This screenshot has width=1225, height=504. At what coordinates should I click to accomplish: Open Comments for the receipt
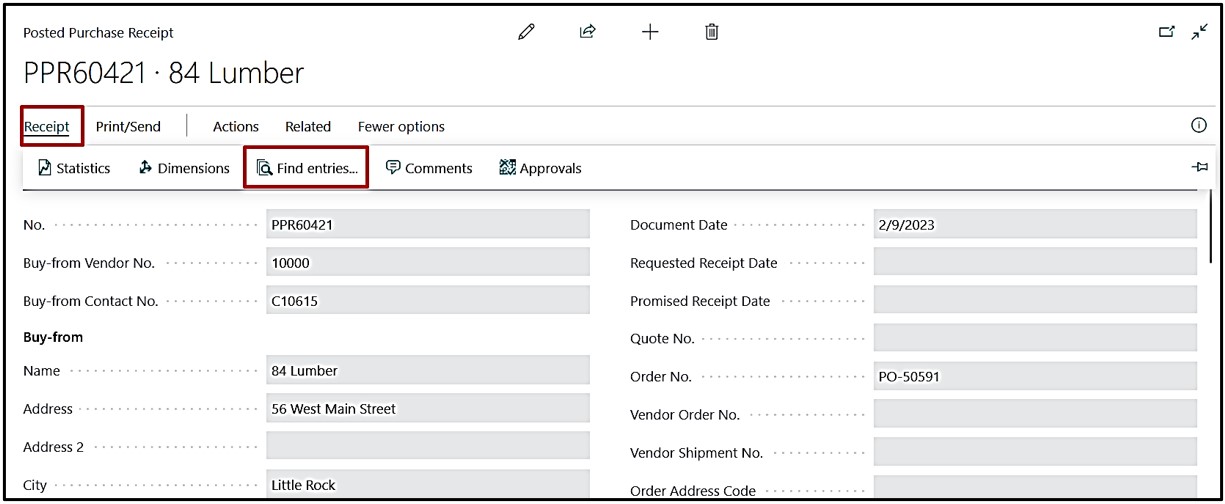[429, 168]
